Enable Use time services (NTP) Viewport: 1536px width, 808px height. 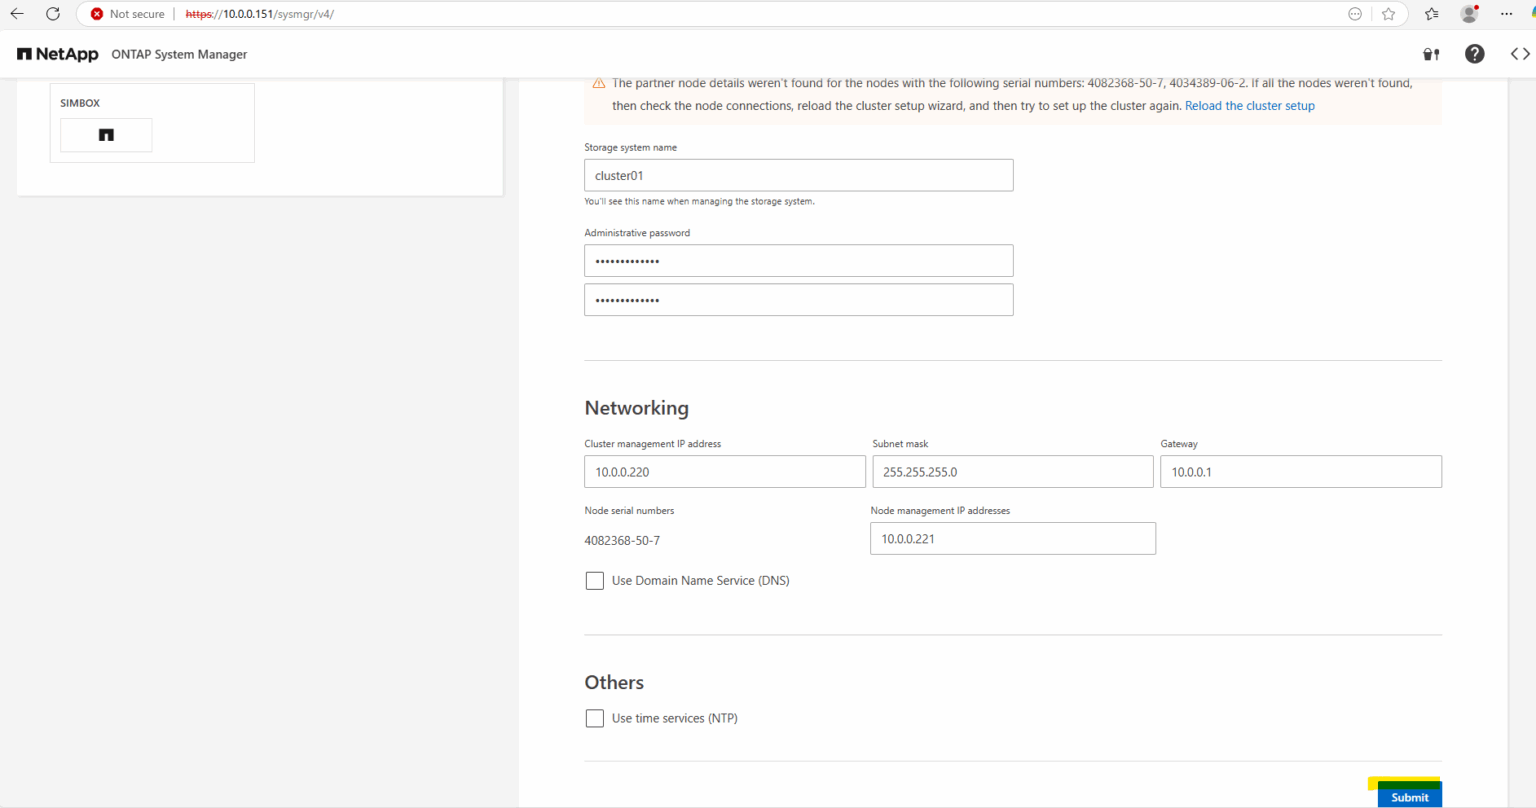[594, 718]
